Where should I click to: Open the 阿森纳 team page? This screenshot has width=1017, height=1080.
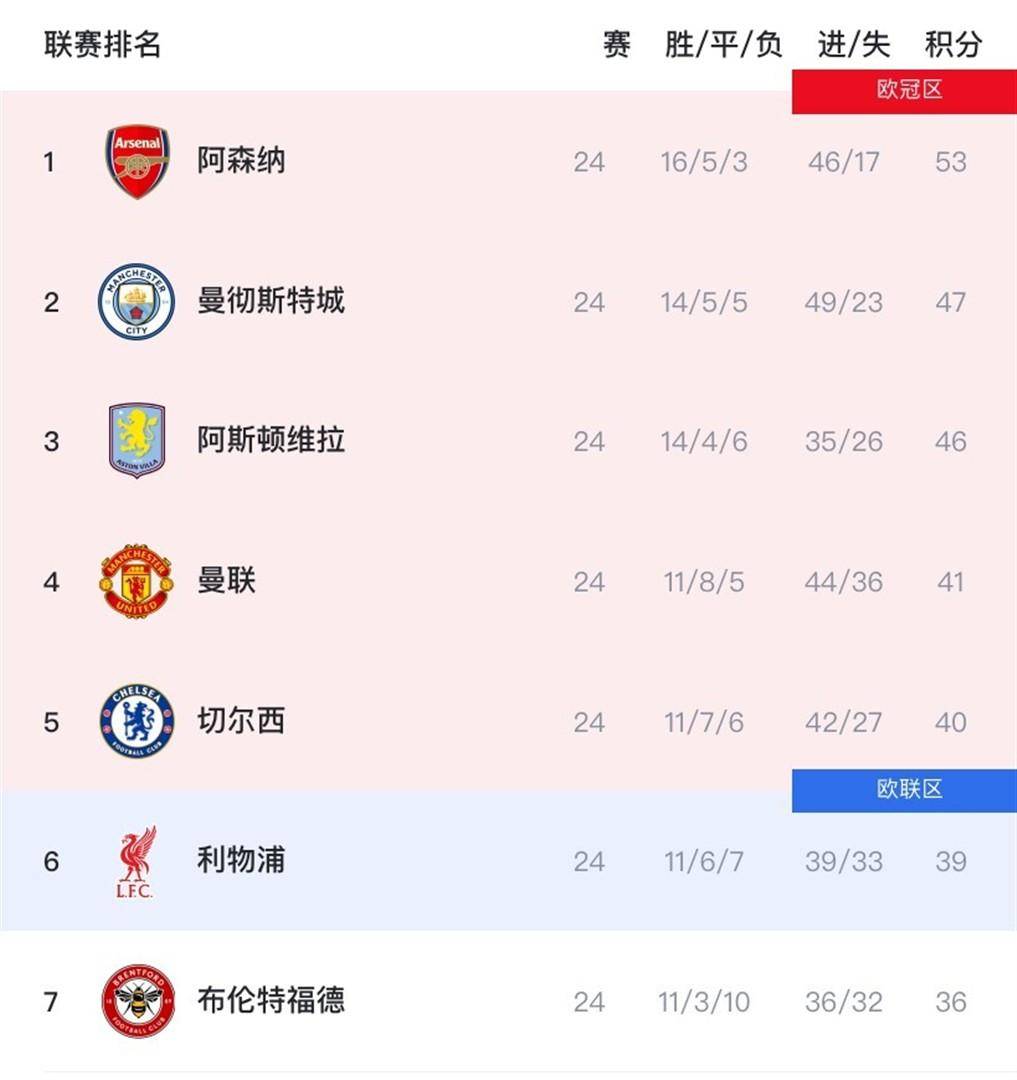(240, 161)
